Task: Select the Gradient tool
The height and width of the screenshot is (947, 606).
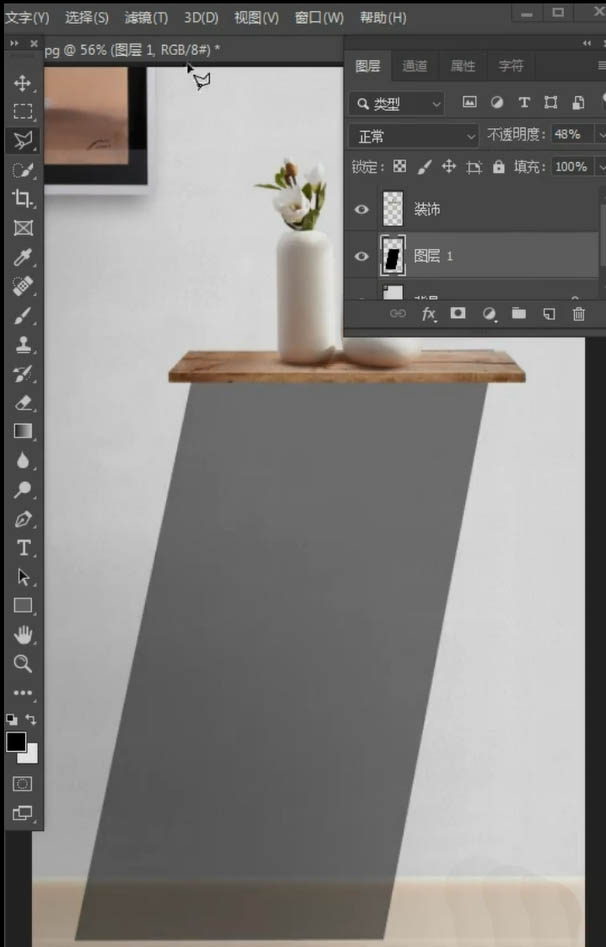Action: coord(22,431)
